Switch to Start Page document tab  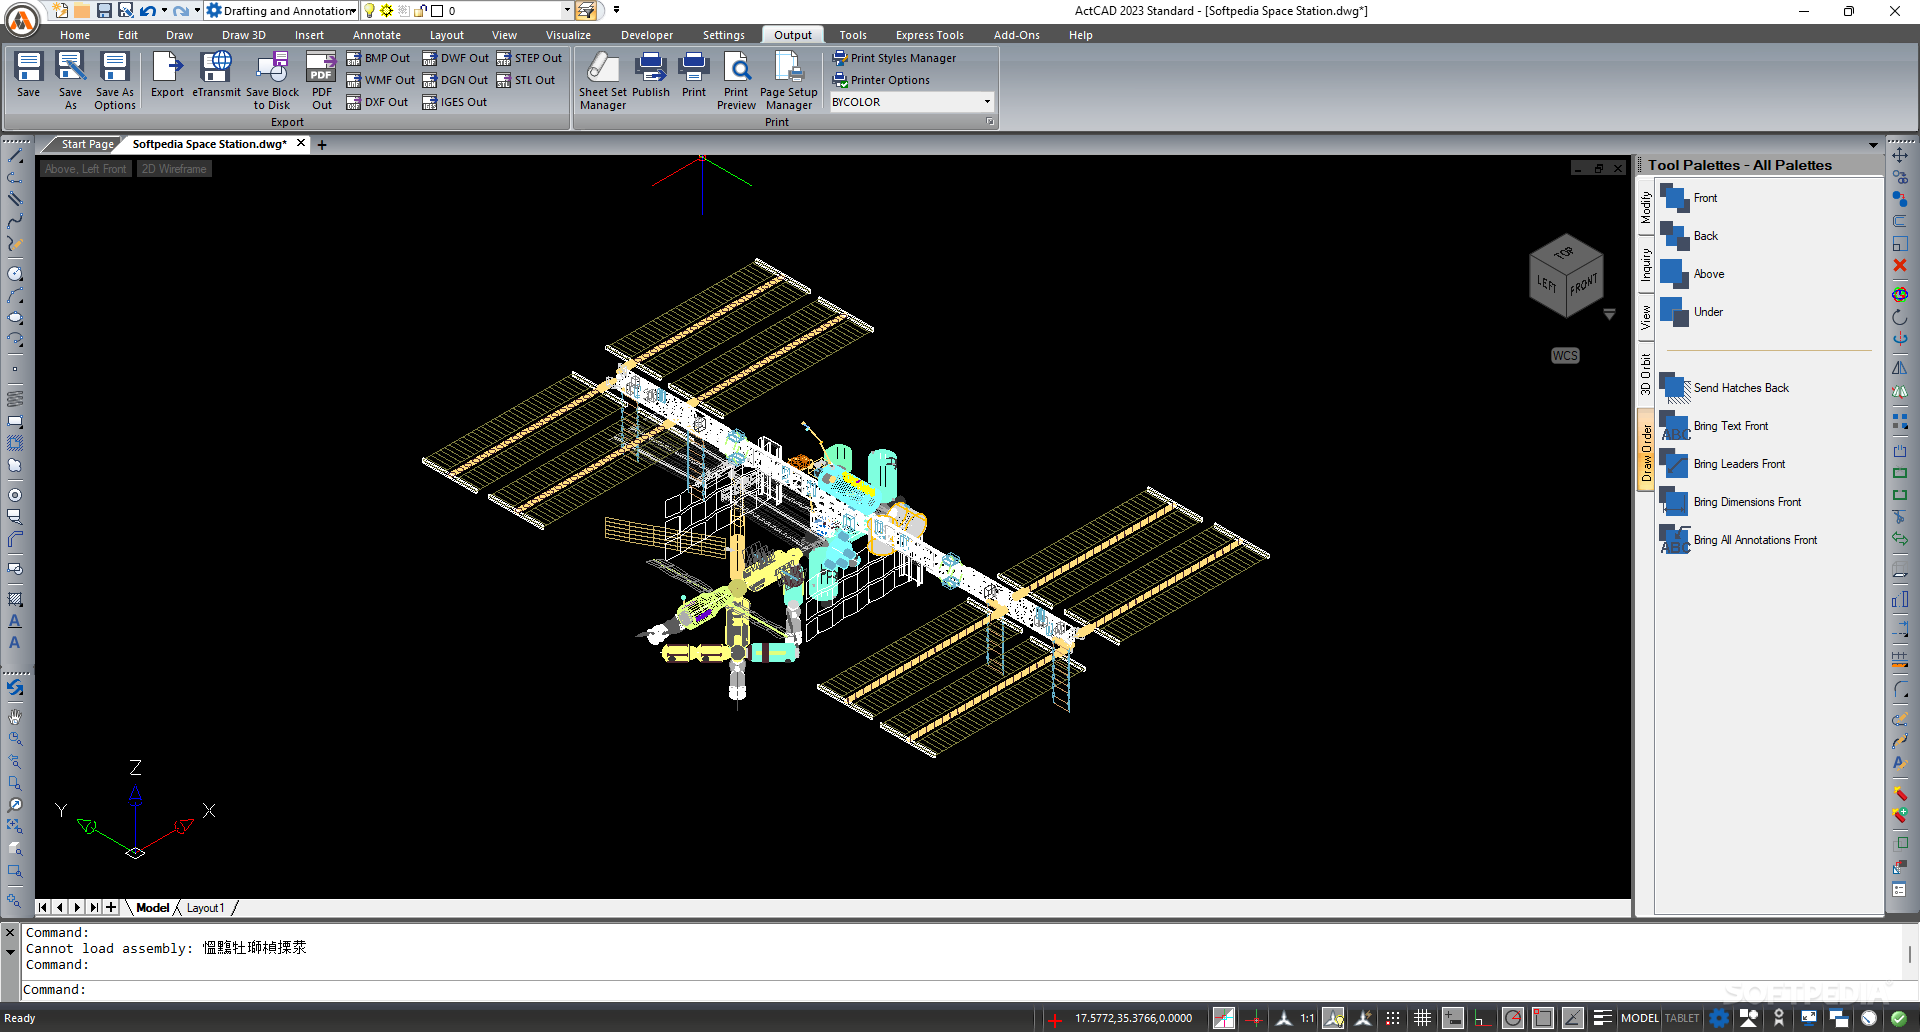coord(87,144)
